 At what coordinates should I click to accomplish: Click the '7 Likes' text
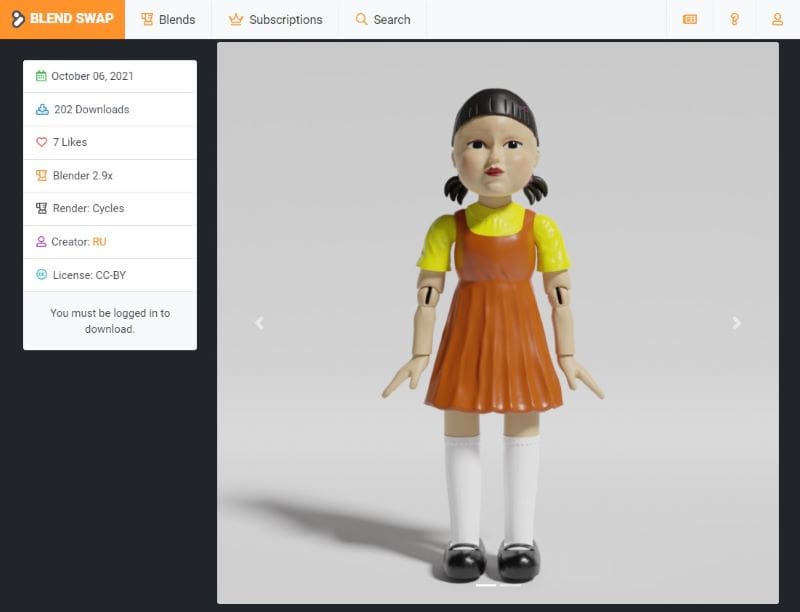[x=70, y=142]
